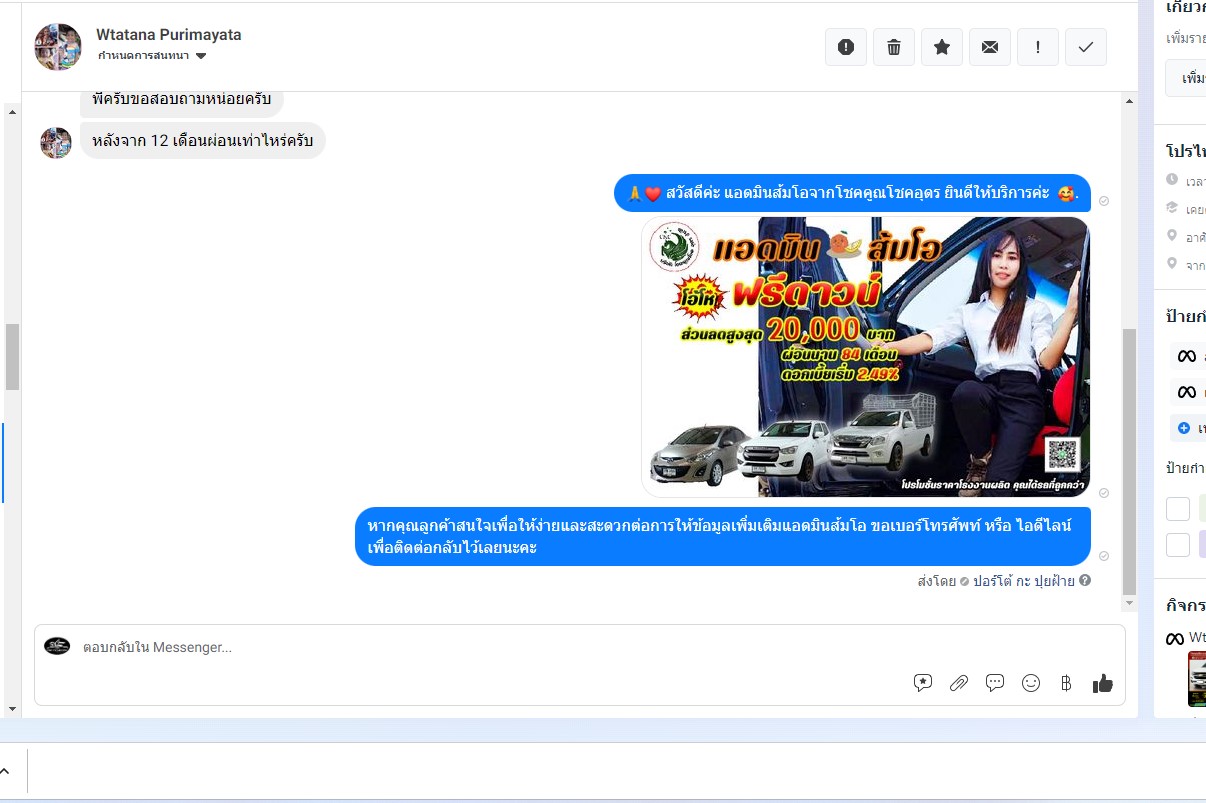The height and width of the screenshot is (803, 1206).
Task: Open emoji picker smiley icon
Action: click(1031, 683)
